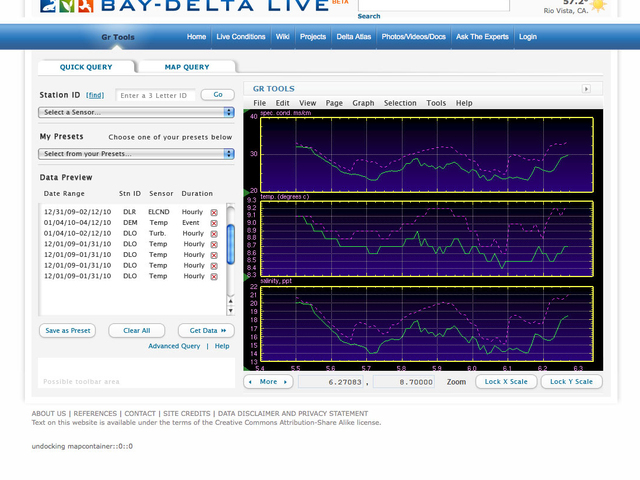The image size is (640, 480).
Task: Click the Search link under search box
Action: click(x=369, y=16)
